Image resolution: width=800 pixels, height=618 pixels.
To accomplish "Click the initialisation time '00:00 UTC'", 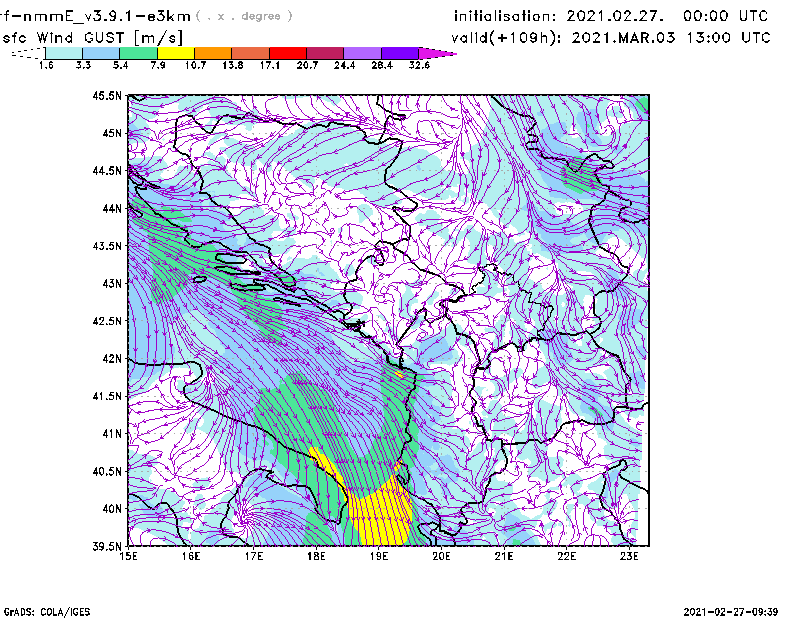I will pyautogui.click(x=726, y=16).
